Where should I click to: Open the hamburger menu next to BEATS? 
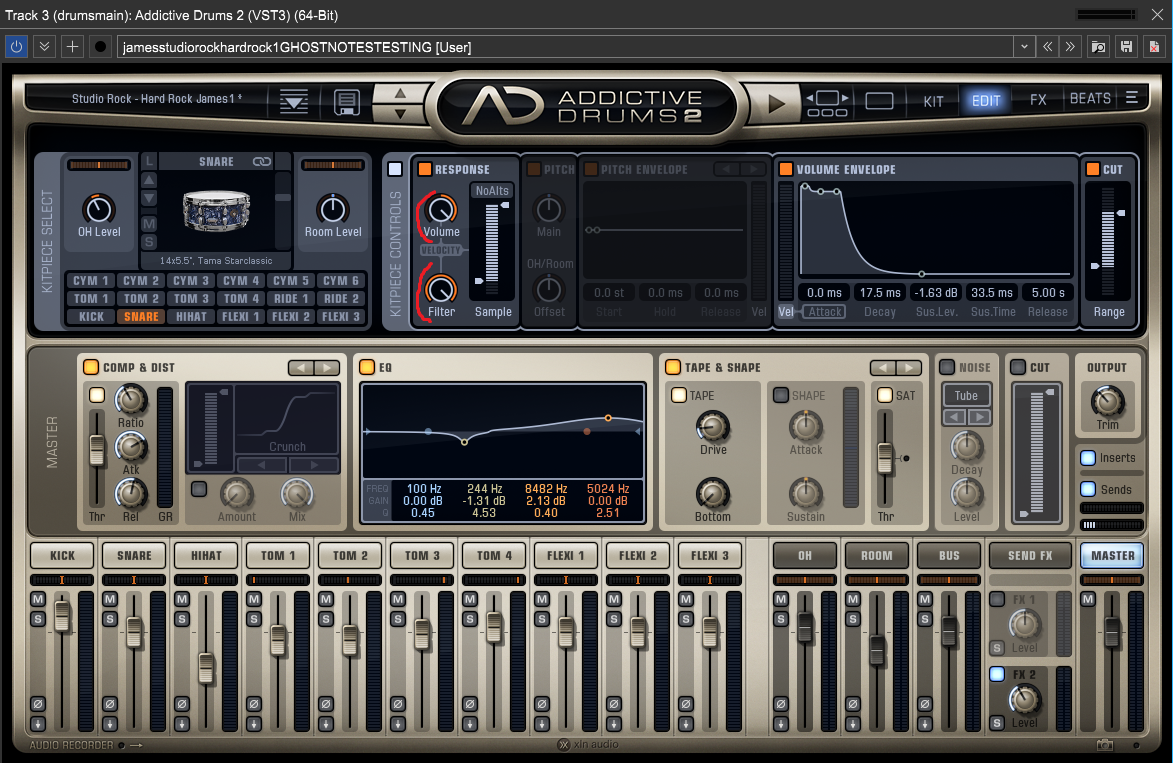coord(1132,98)
